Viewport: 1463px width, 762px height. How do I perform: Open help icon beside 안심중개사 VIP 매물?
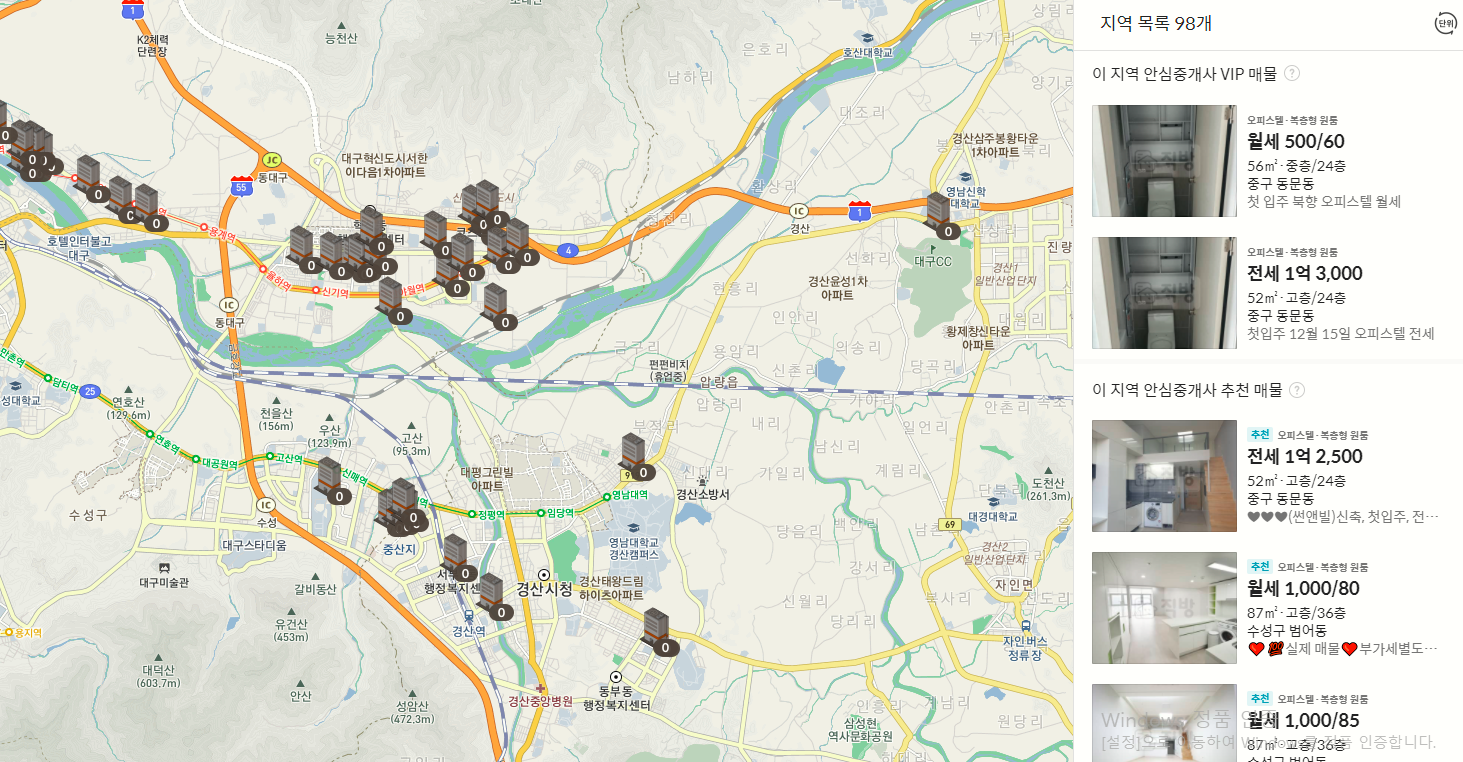coord(1292,73)
